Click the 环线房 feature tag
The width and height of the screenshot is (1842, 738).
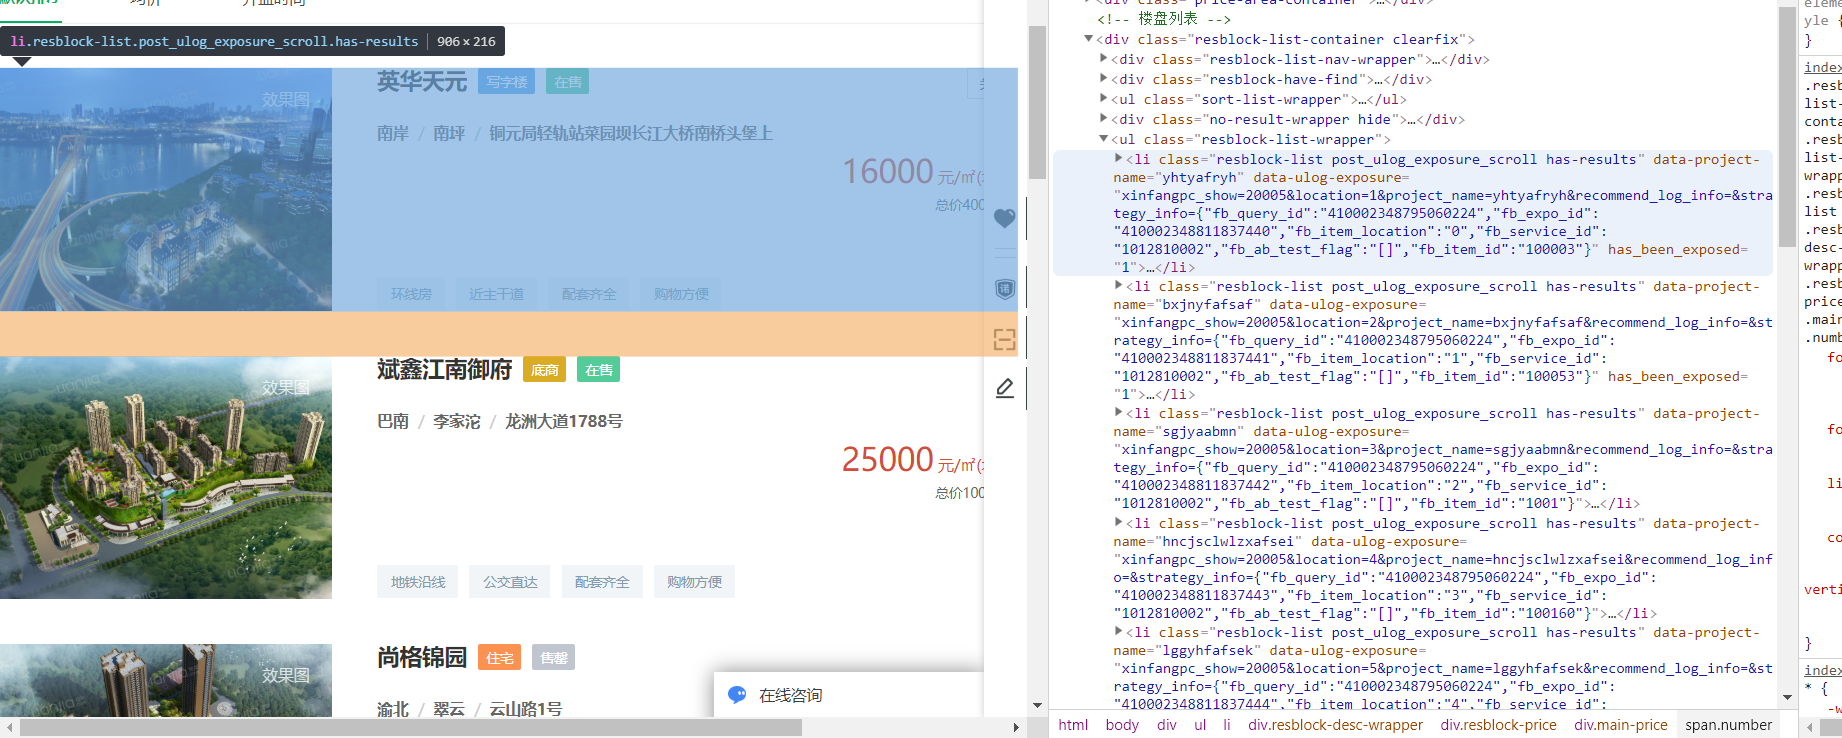[x=411, y=294]
